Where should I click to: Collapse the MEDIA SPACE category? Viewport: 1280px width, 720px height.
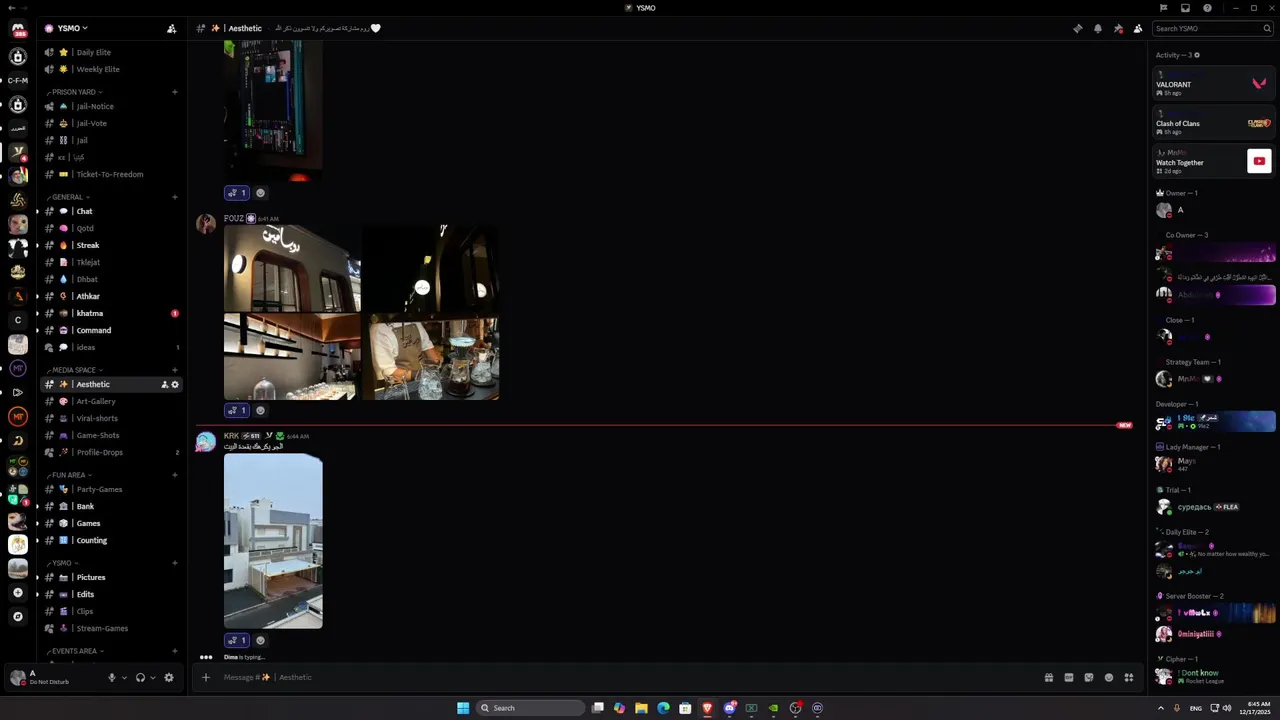pyautogui.click(x=75, y=370)
